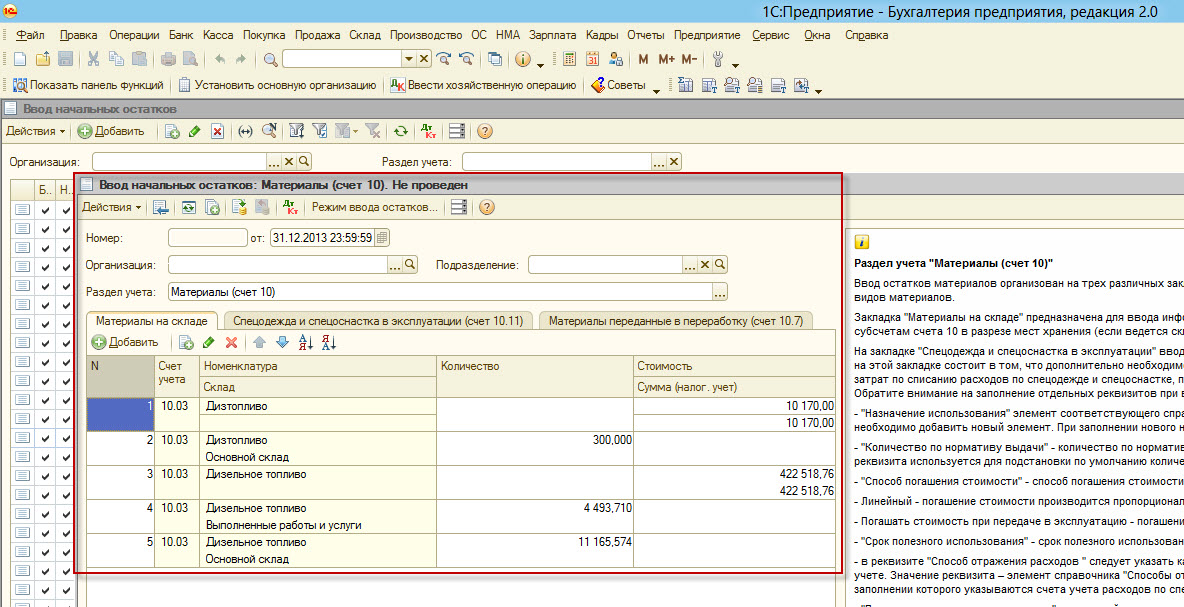
Task: Sort table rows ascending with the А-Я icon
Action: [x=306, y=342]
